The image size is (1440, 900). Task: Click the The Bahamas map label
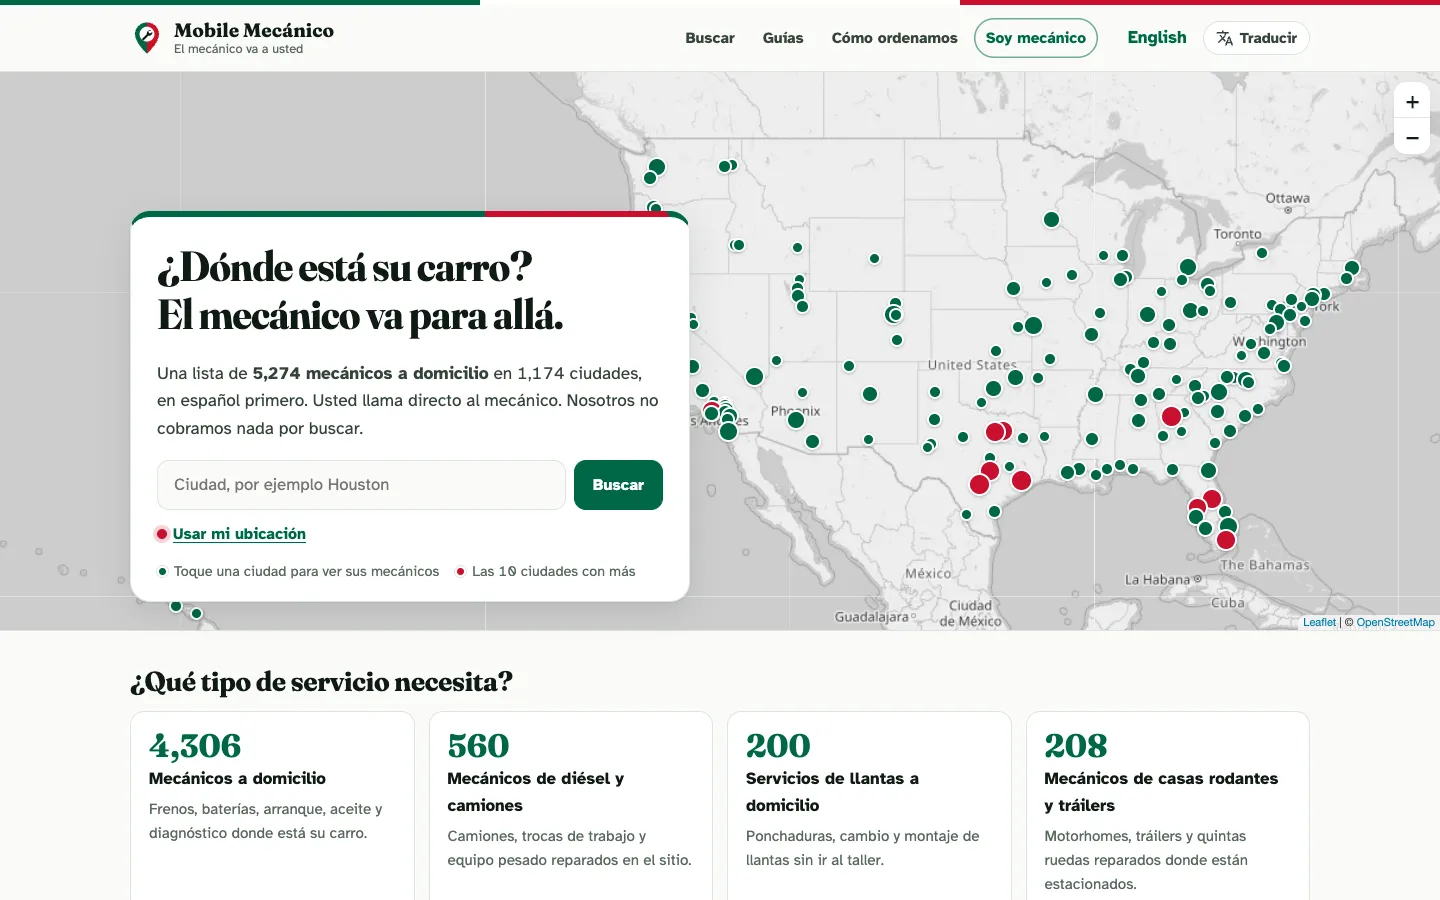(1264, 565)
